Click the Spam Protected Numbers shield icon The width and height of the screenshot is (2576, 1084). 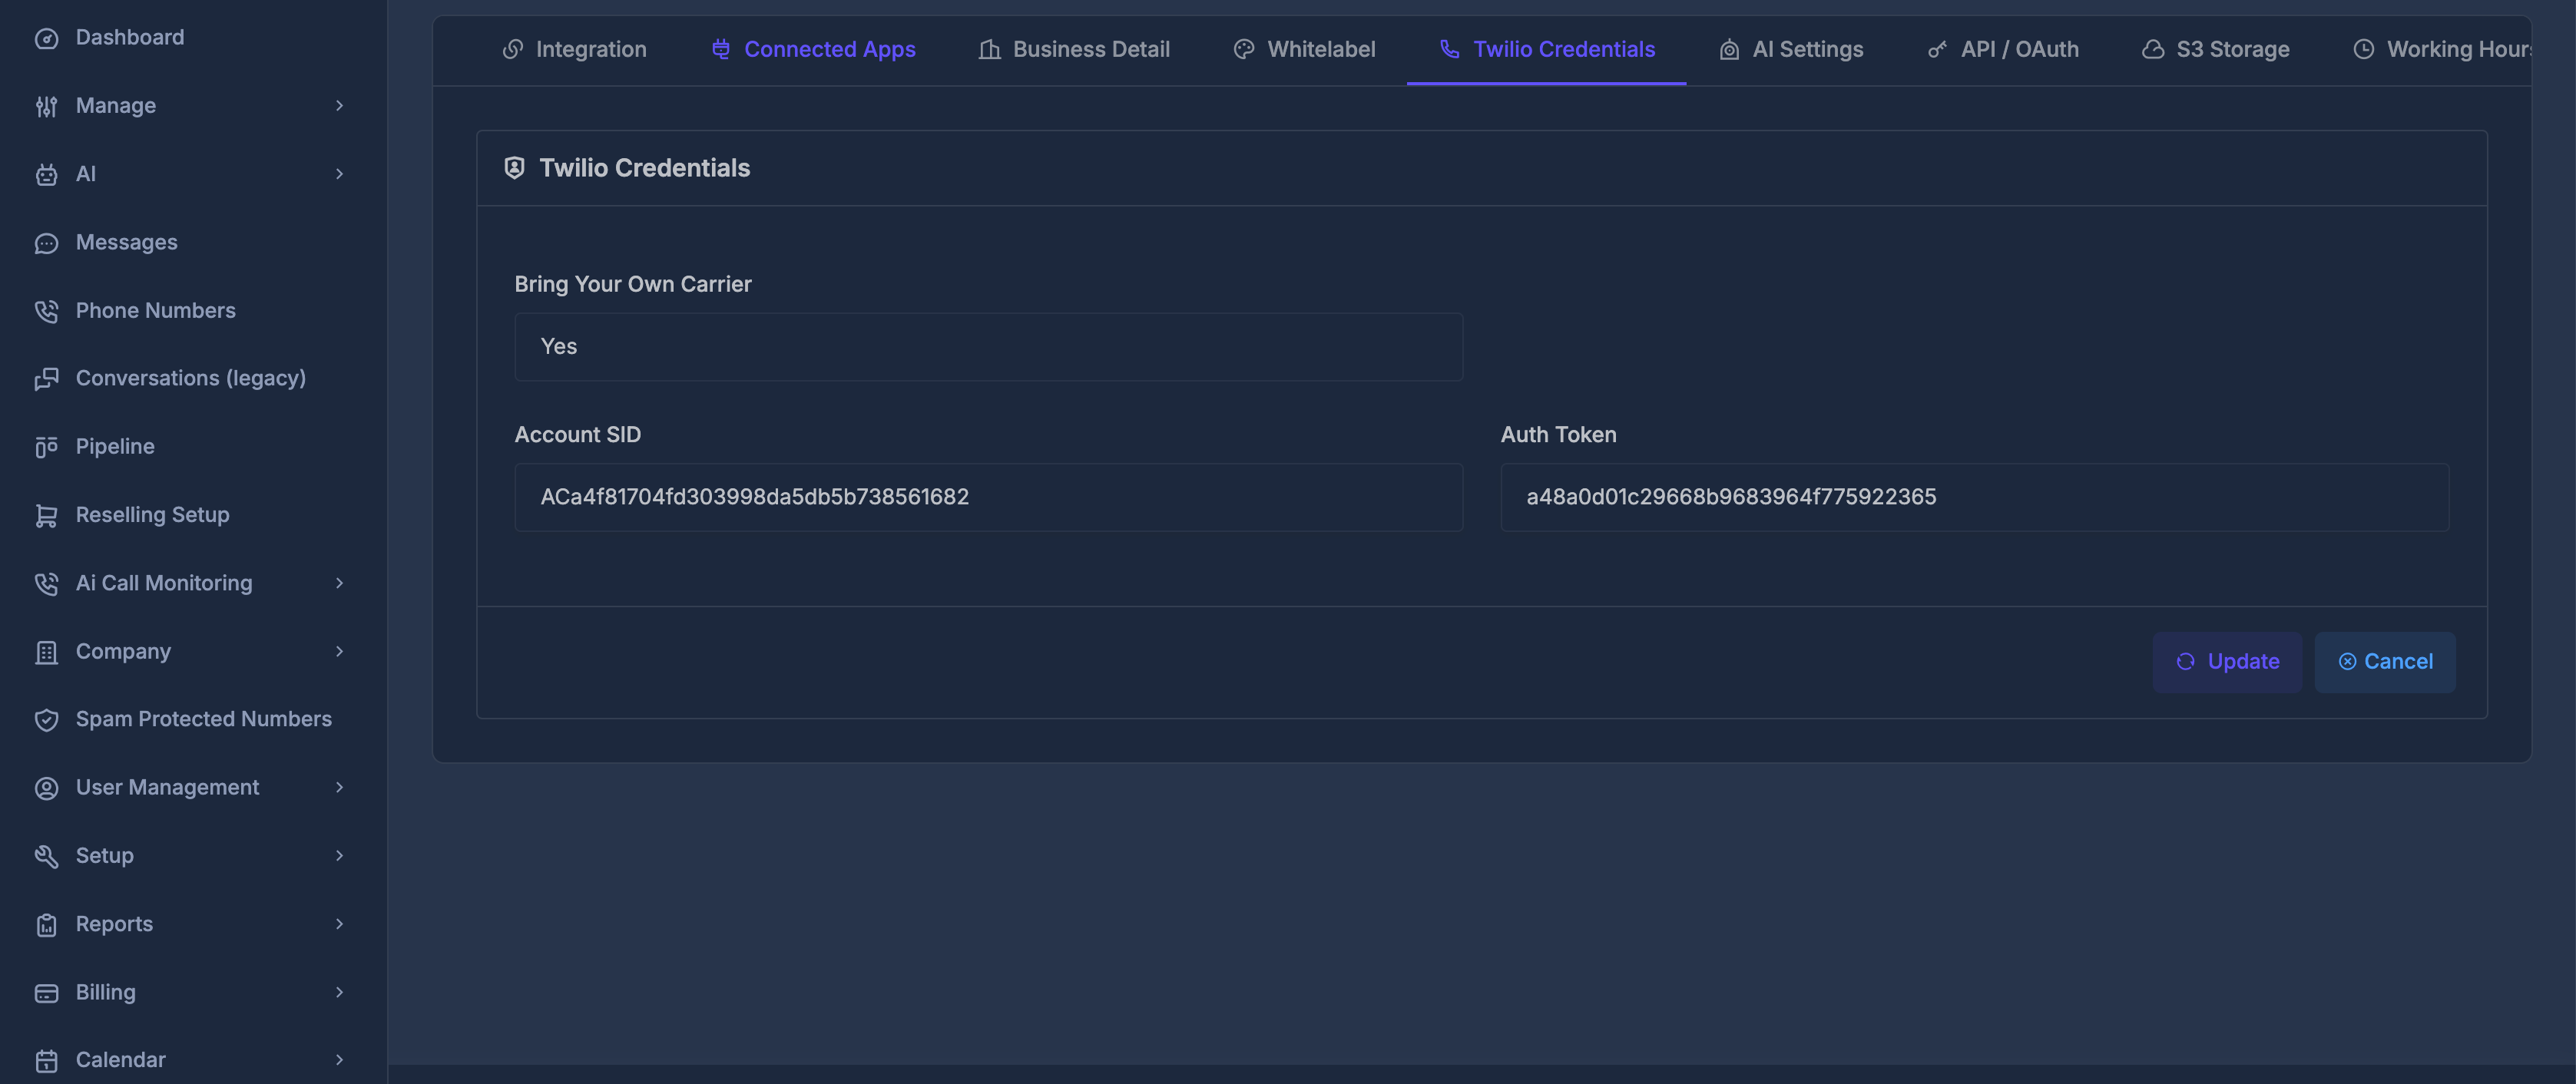(x=46, y=720)
